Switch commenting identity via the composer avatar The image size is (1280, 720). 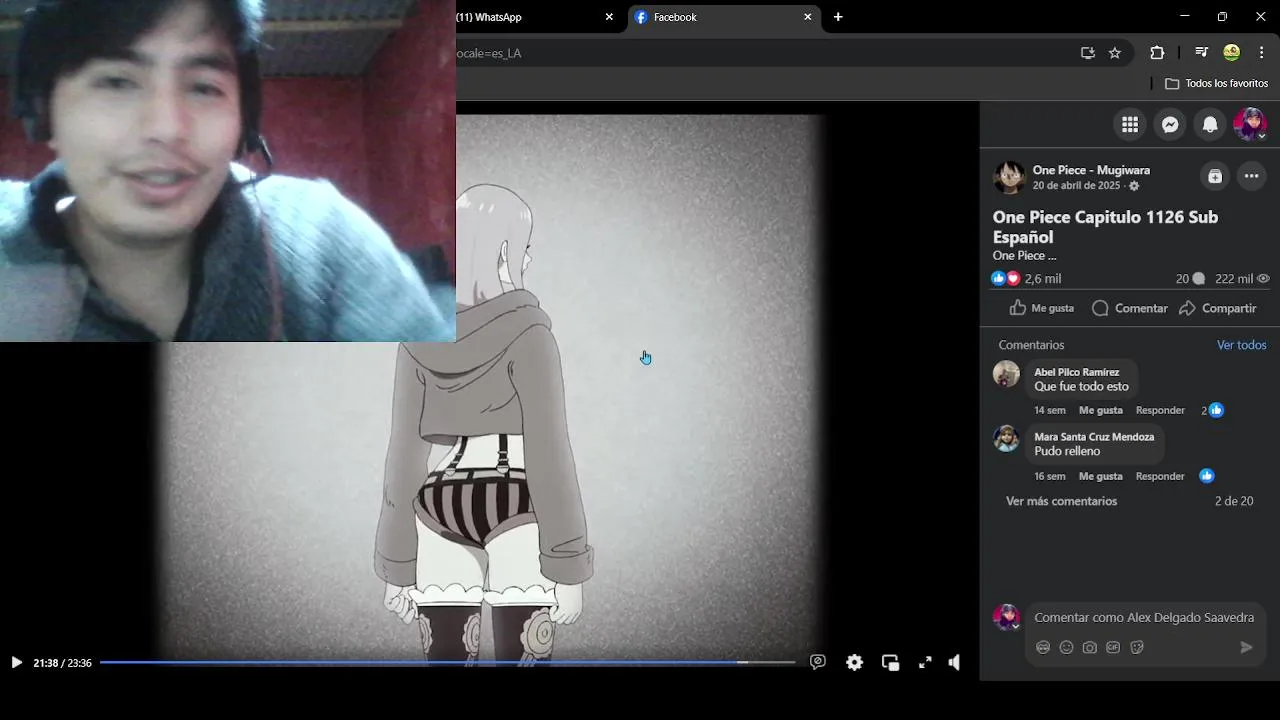[1006, 617]
